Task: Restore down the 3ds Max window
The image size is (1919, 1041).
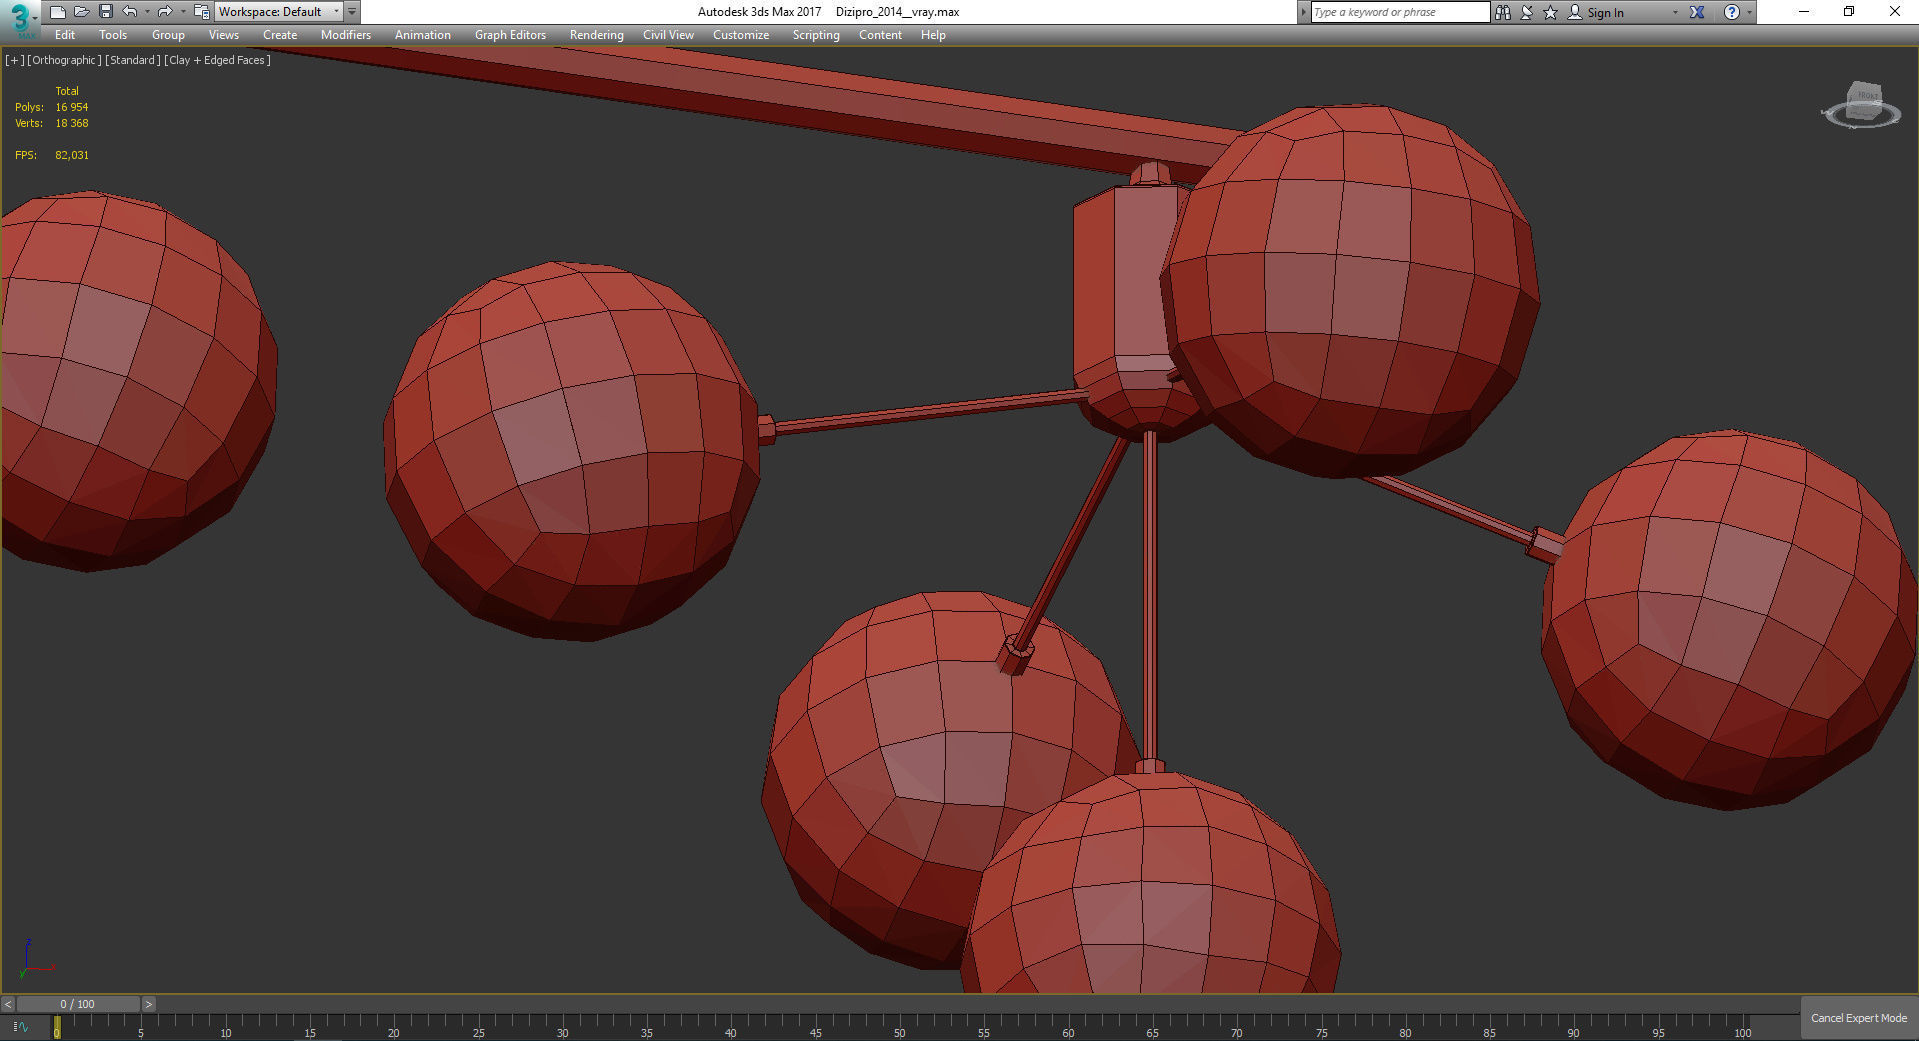Action: tap(1849, 12)
